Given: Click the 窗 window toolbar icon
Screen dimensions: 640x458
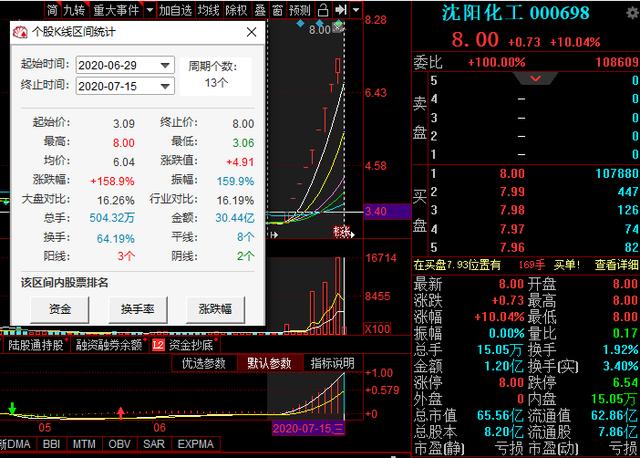Looking at the screenshot, I should coord(277,10).
